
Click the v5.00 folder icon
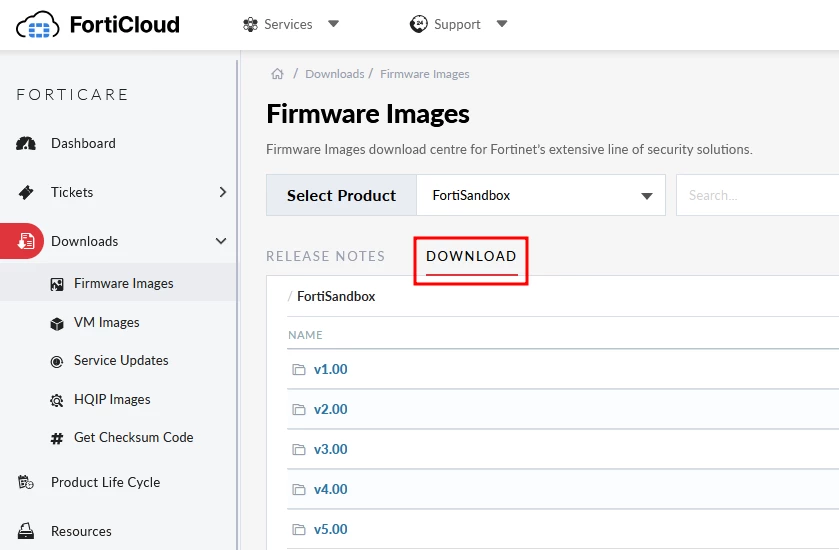click(x=299, y=530)
